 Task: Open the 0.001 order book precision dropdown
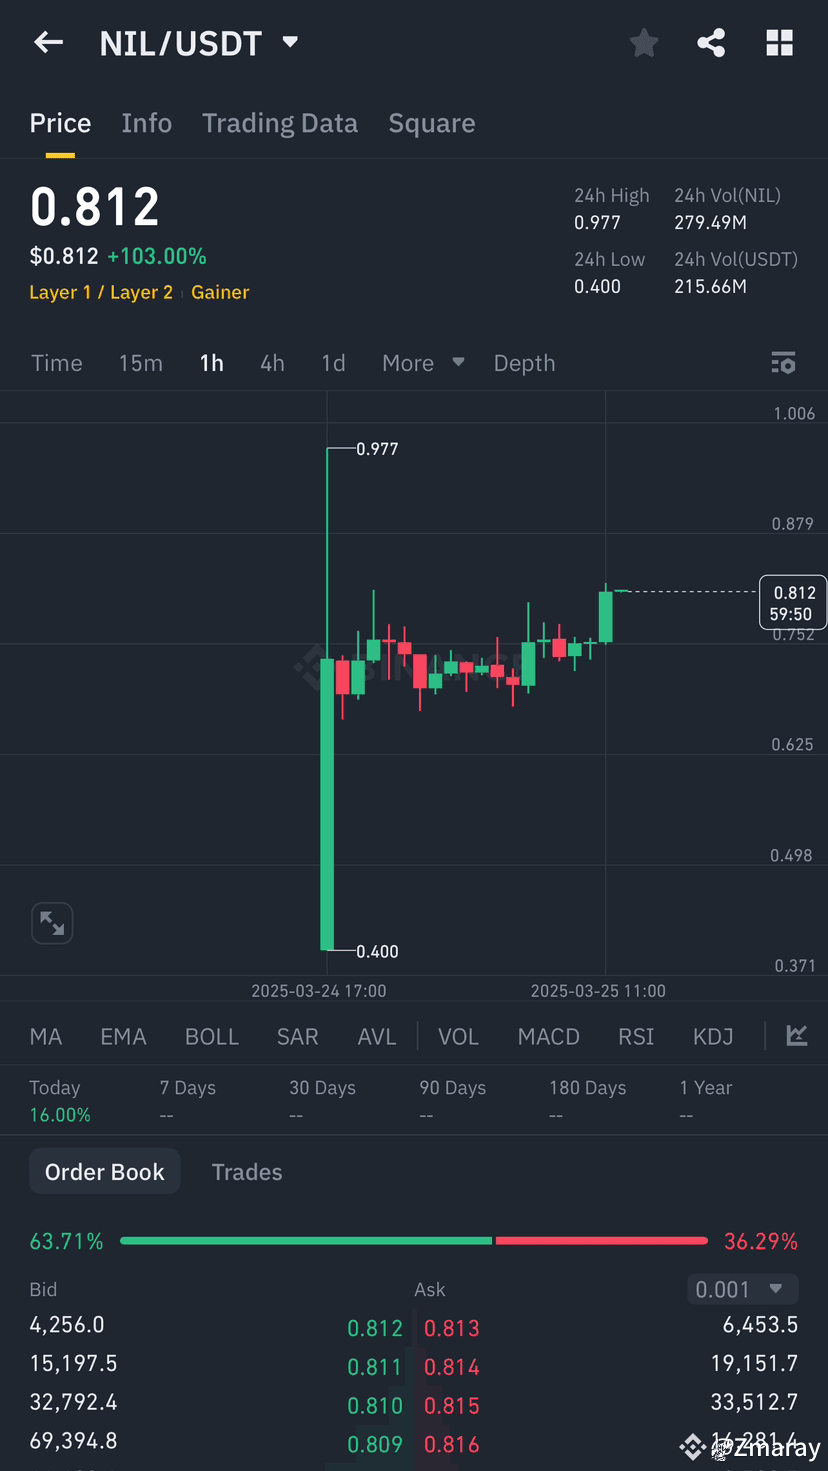(742, 1289)
